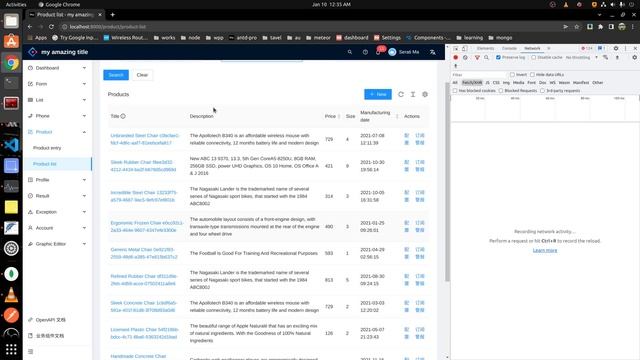This screenshot has width=640, height=360.
Task: Click DevTools error count badge
Action: (x=587, y=48)
